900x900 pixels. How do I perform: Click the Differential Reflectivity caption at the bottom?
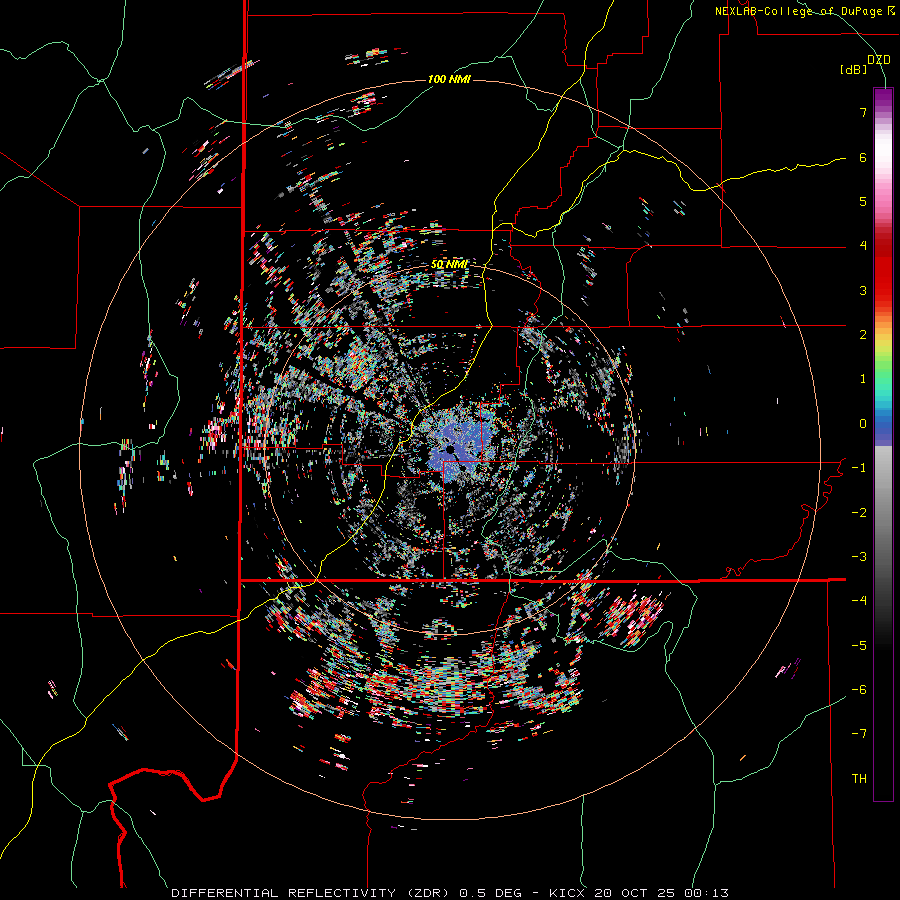point(449,893)
